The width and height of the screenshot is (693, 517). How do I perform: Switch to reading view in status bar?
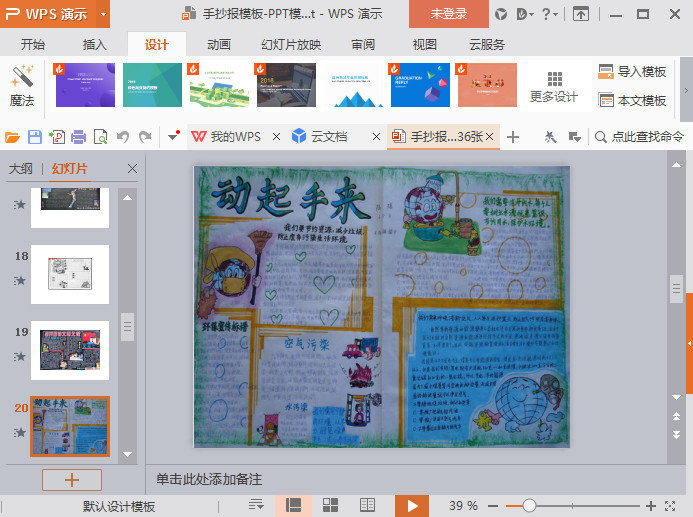367,506
